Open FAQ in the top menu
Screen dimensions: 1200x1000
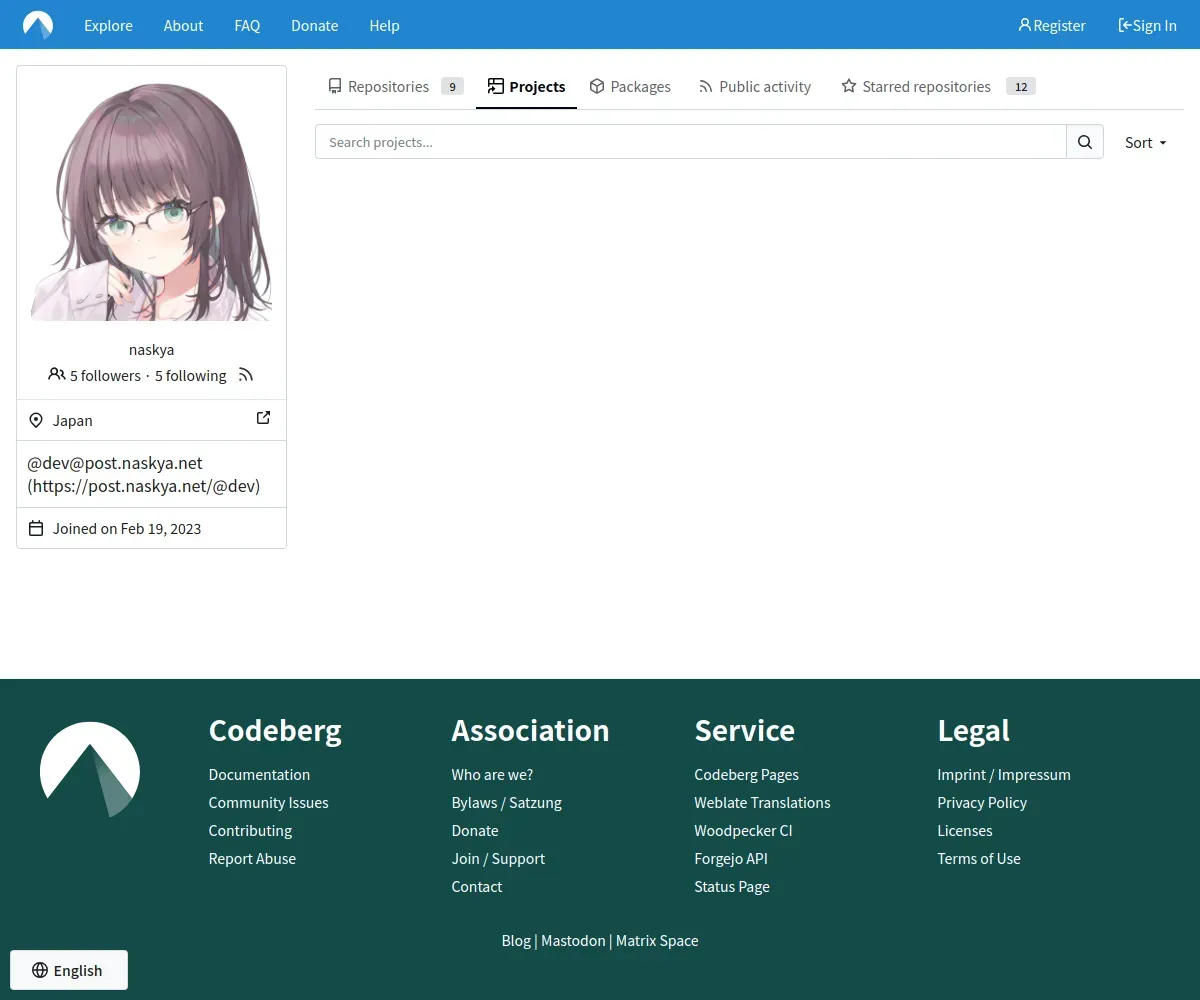click(x=247, y=25)
